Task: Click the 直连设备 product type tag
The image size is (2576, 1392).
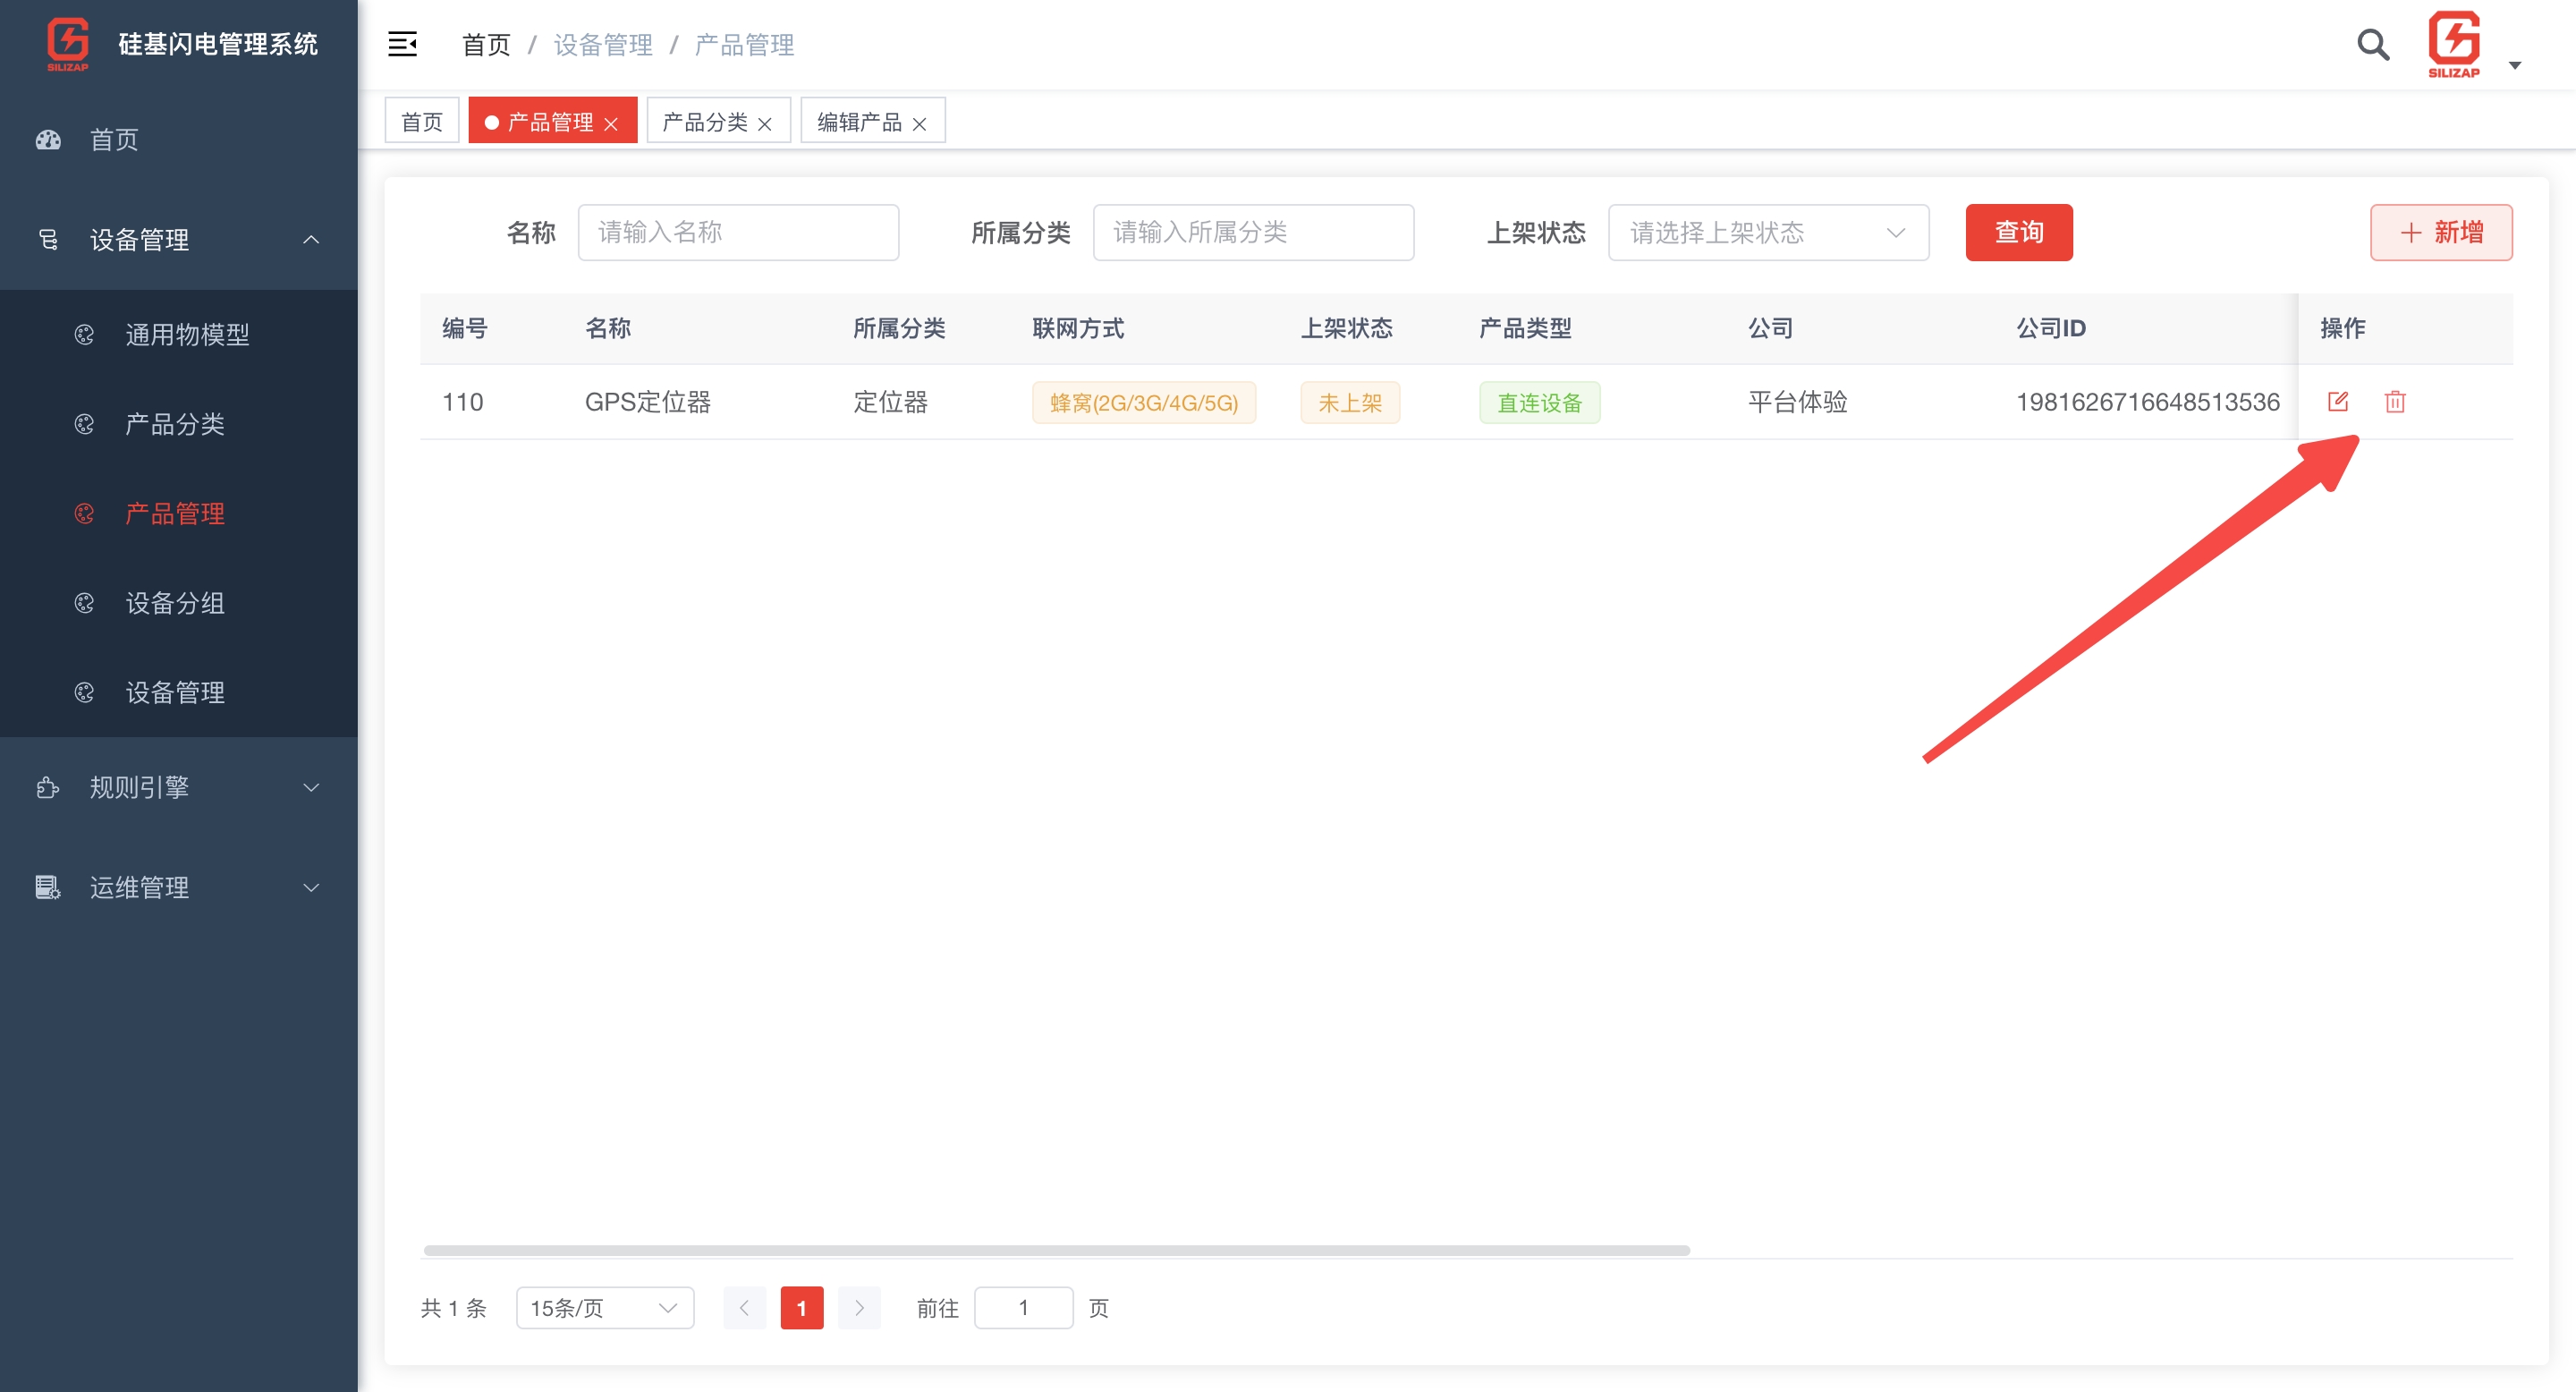Action: click(x=1539, y=401)
